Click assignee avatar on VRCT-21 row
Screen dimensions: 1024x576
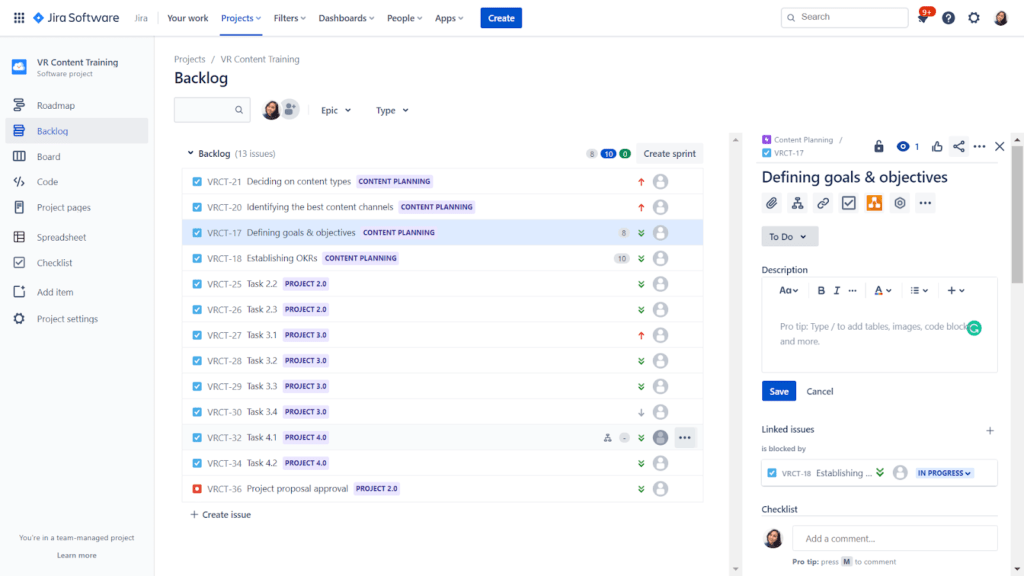(x=660, y=182)
